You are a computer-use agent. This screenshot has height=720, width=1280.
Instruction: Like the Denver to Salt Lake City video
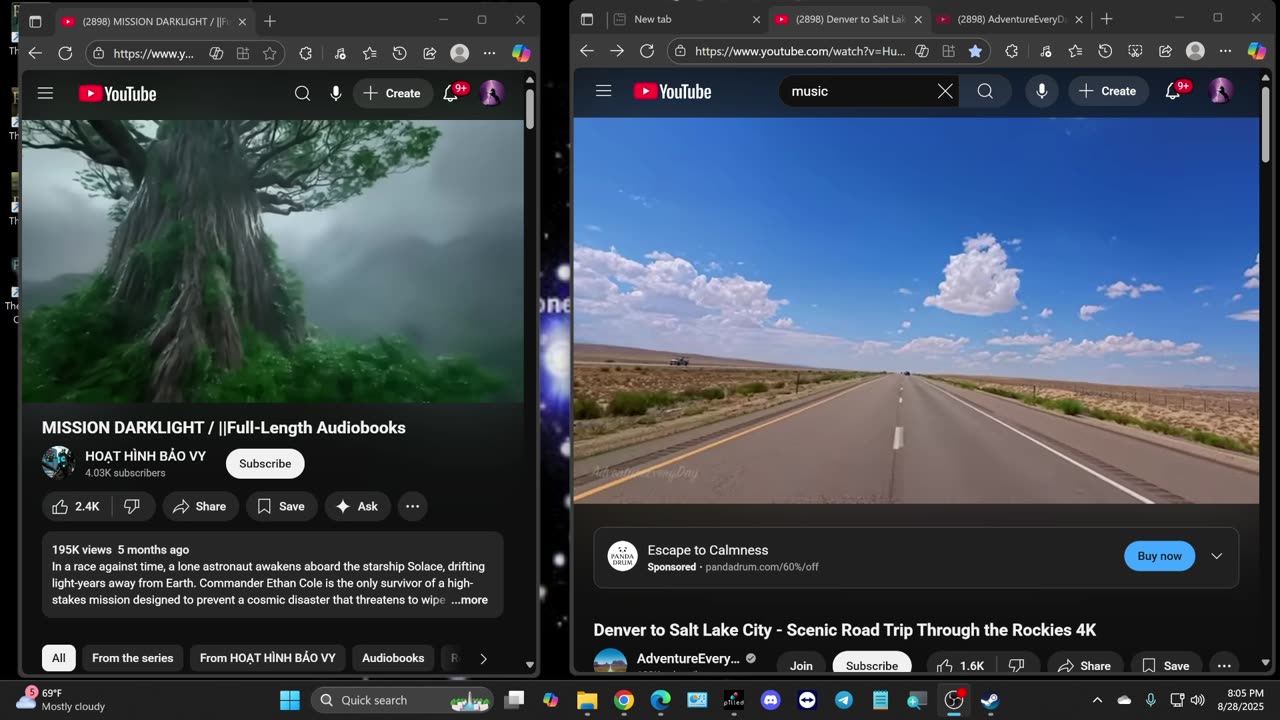tap(960, 666)
